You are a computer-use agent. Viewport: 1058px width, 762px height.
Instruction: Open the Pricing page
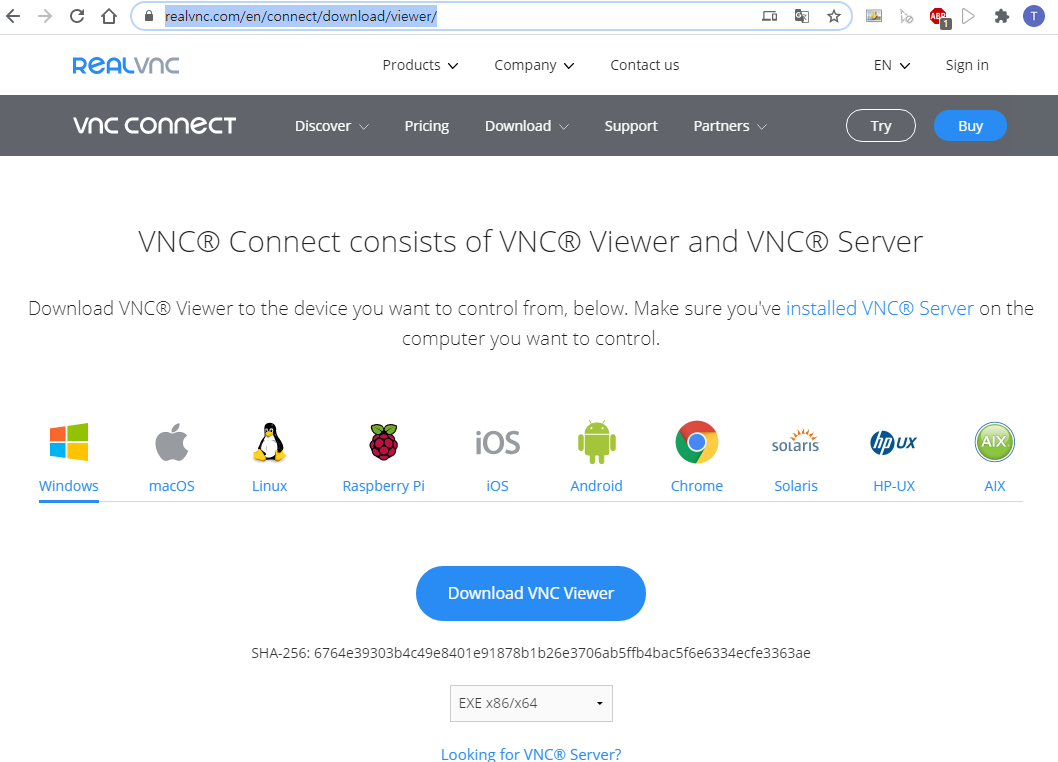(426, 126)
